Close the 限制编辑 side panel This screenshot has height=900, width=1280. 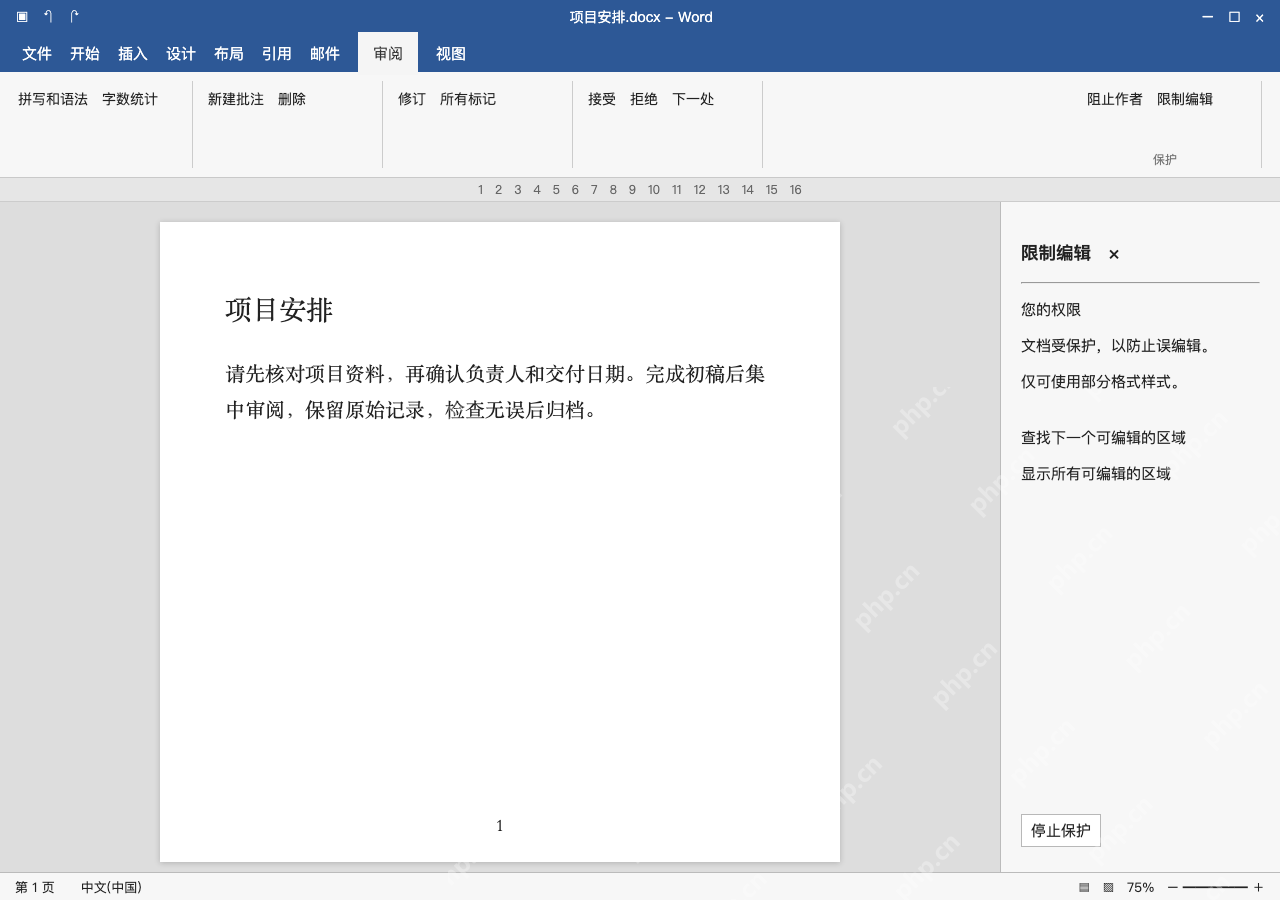(x=1114, y=254)
